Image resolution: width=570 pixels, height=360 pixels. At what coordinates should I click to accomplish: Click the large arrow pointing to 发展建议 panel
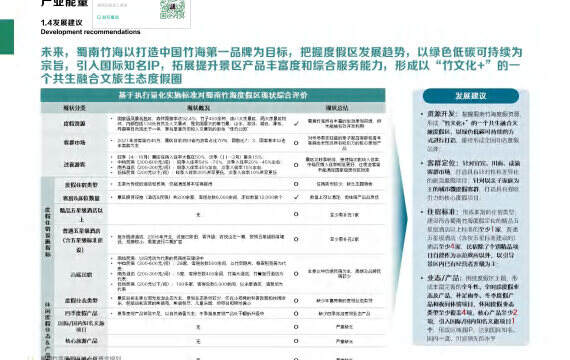tap(399, 218)
